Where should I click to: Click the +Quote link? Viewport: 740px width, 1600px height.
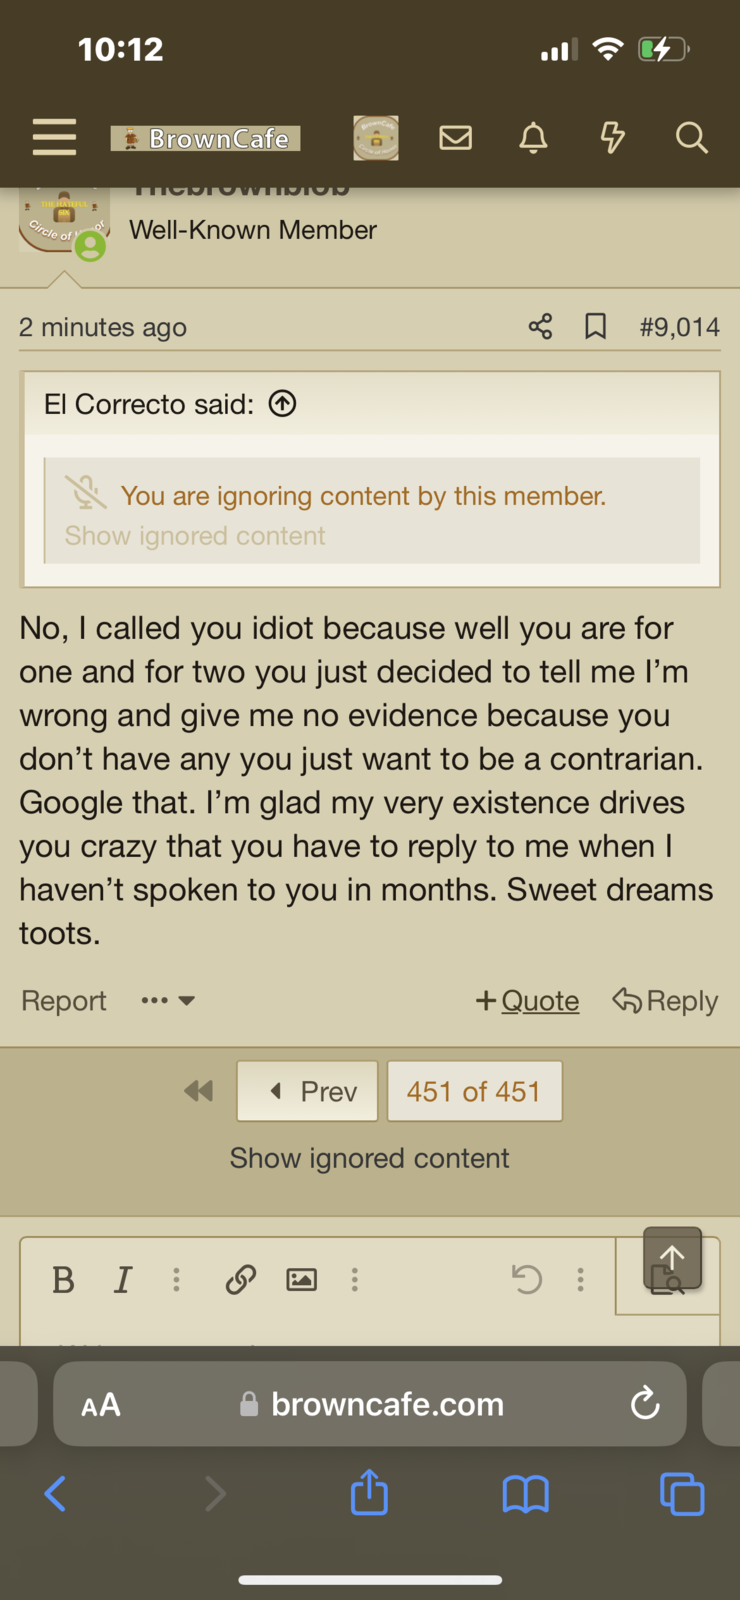click(x=527, y=1000)
